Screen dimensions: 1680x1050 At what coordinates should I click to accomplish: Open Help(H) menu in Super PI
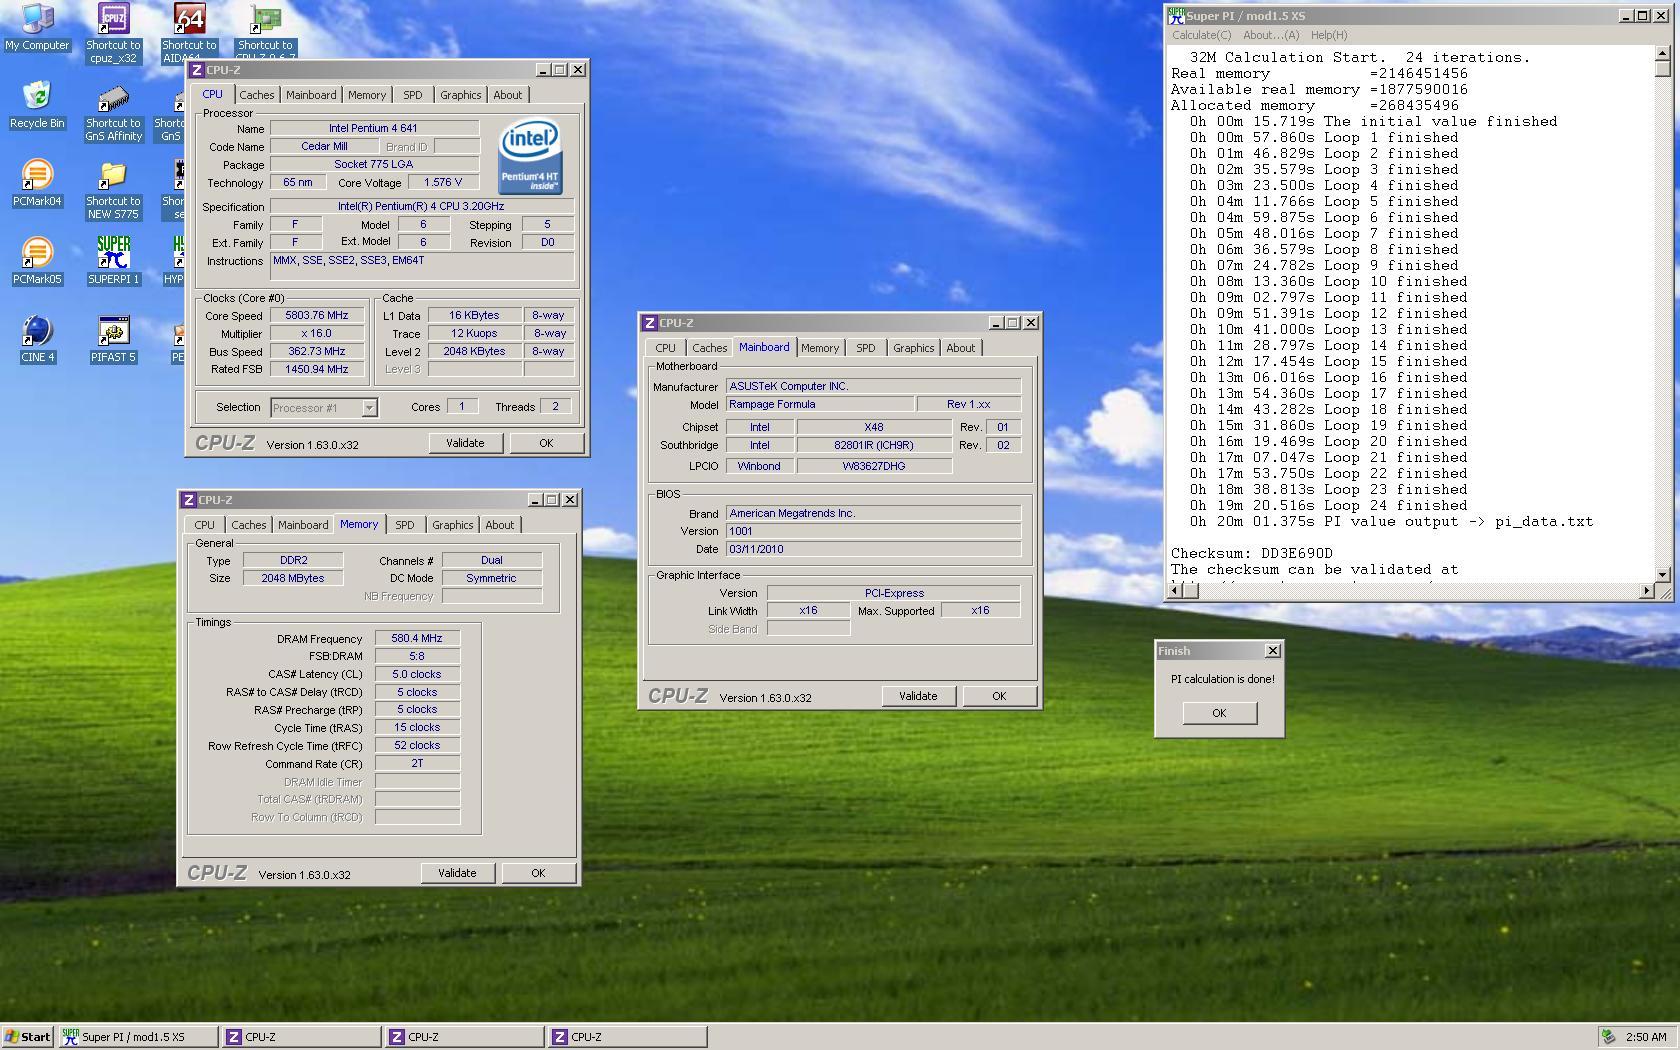[x=1329, y=35]
